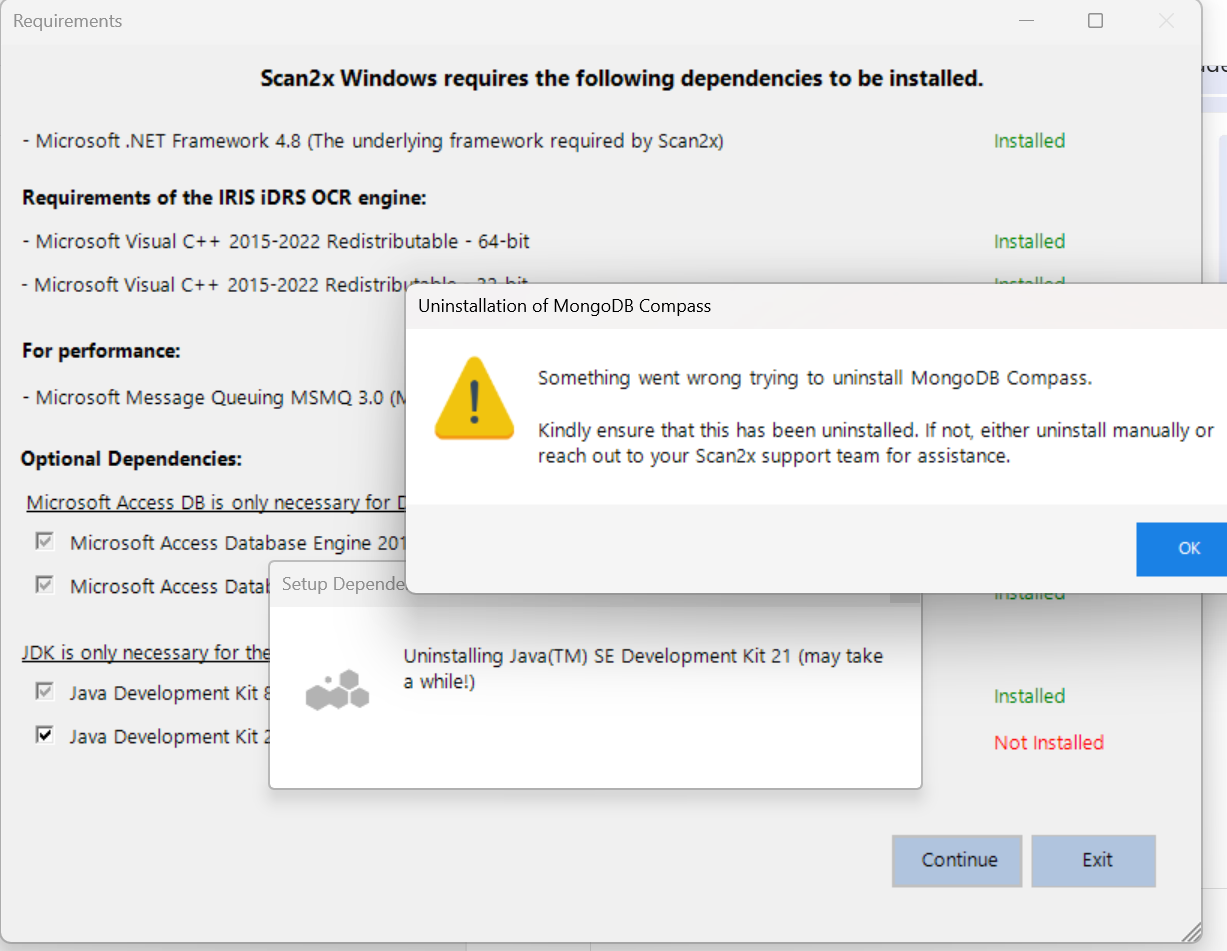The image size is (1227, 951).
Task: Uncheck the last Java Development Kit checkbox
Action: (44, 736)
